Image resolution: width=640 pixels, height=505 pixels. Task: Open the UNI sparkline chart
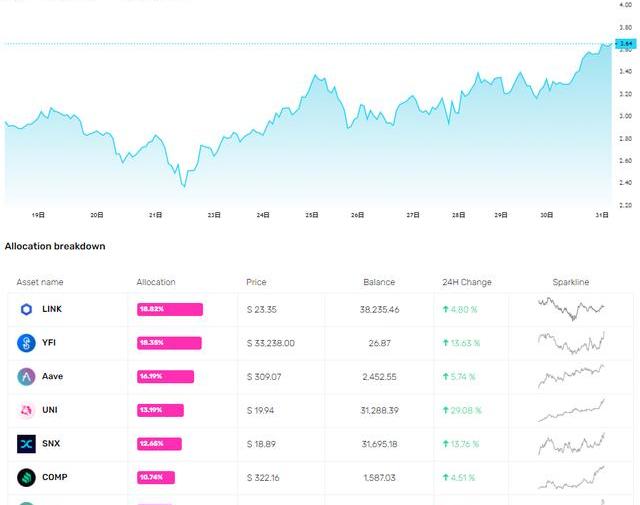click(571, 410)
